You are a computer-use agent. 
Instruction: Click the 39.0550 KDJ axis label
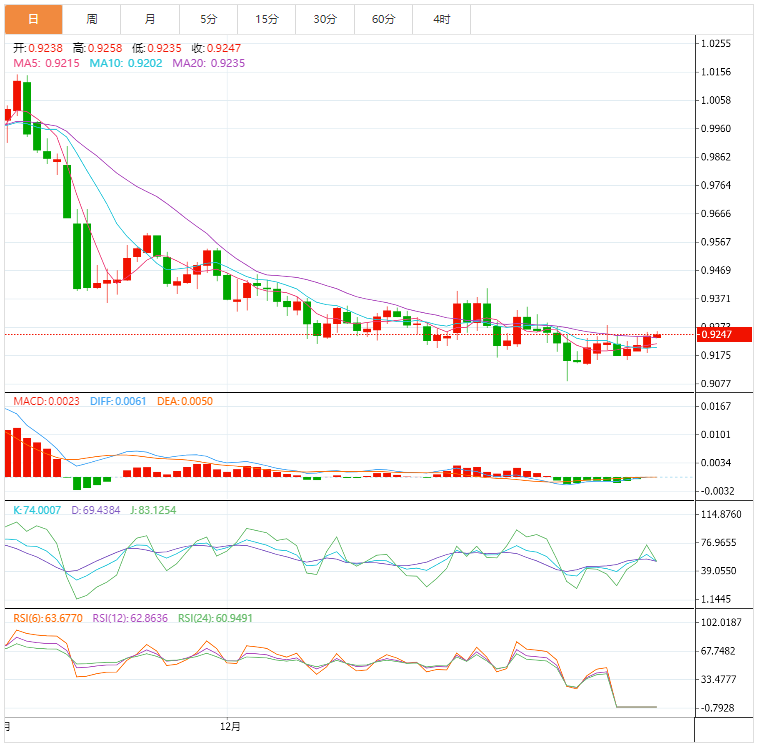click(x=719, y=571)
